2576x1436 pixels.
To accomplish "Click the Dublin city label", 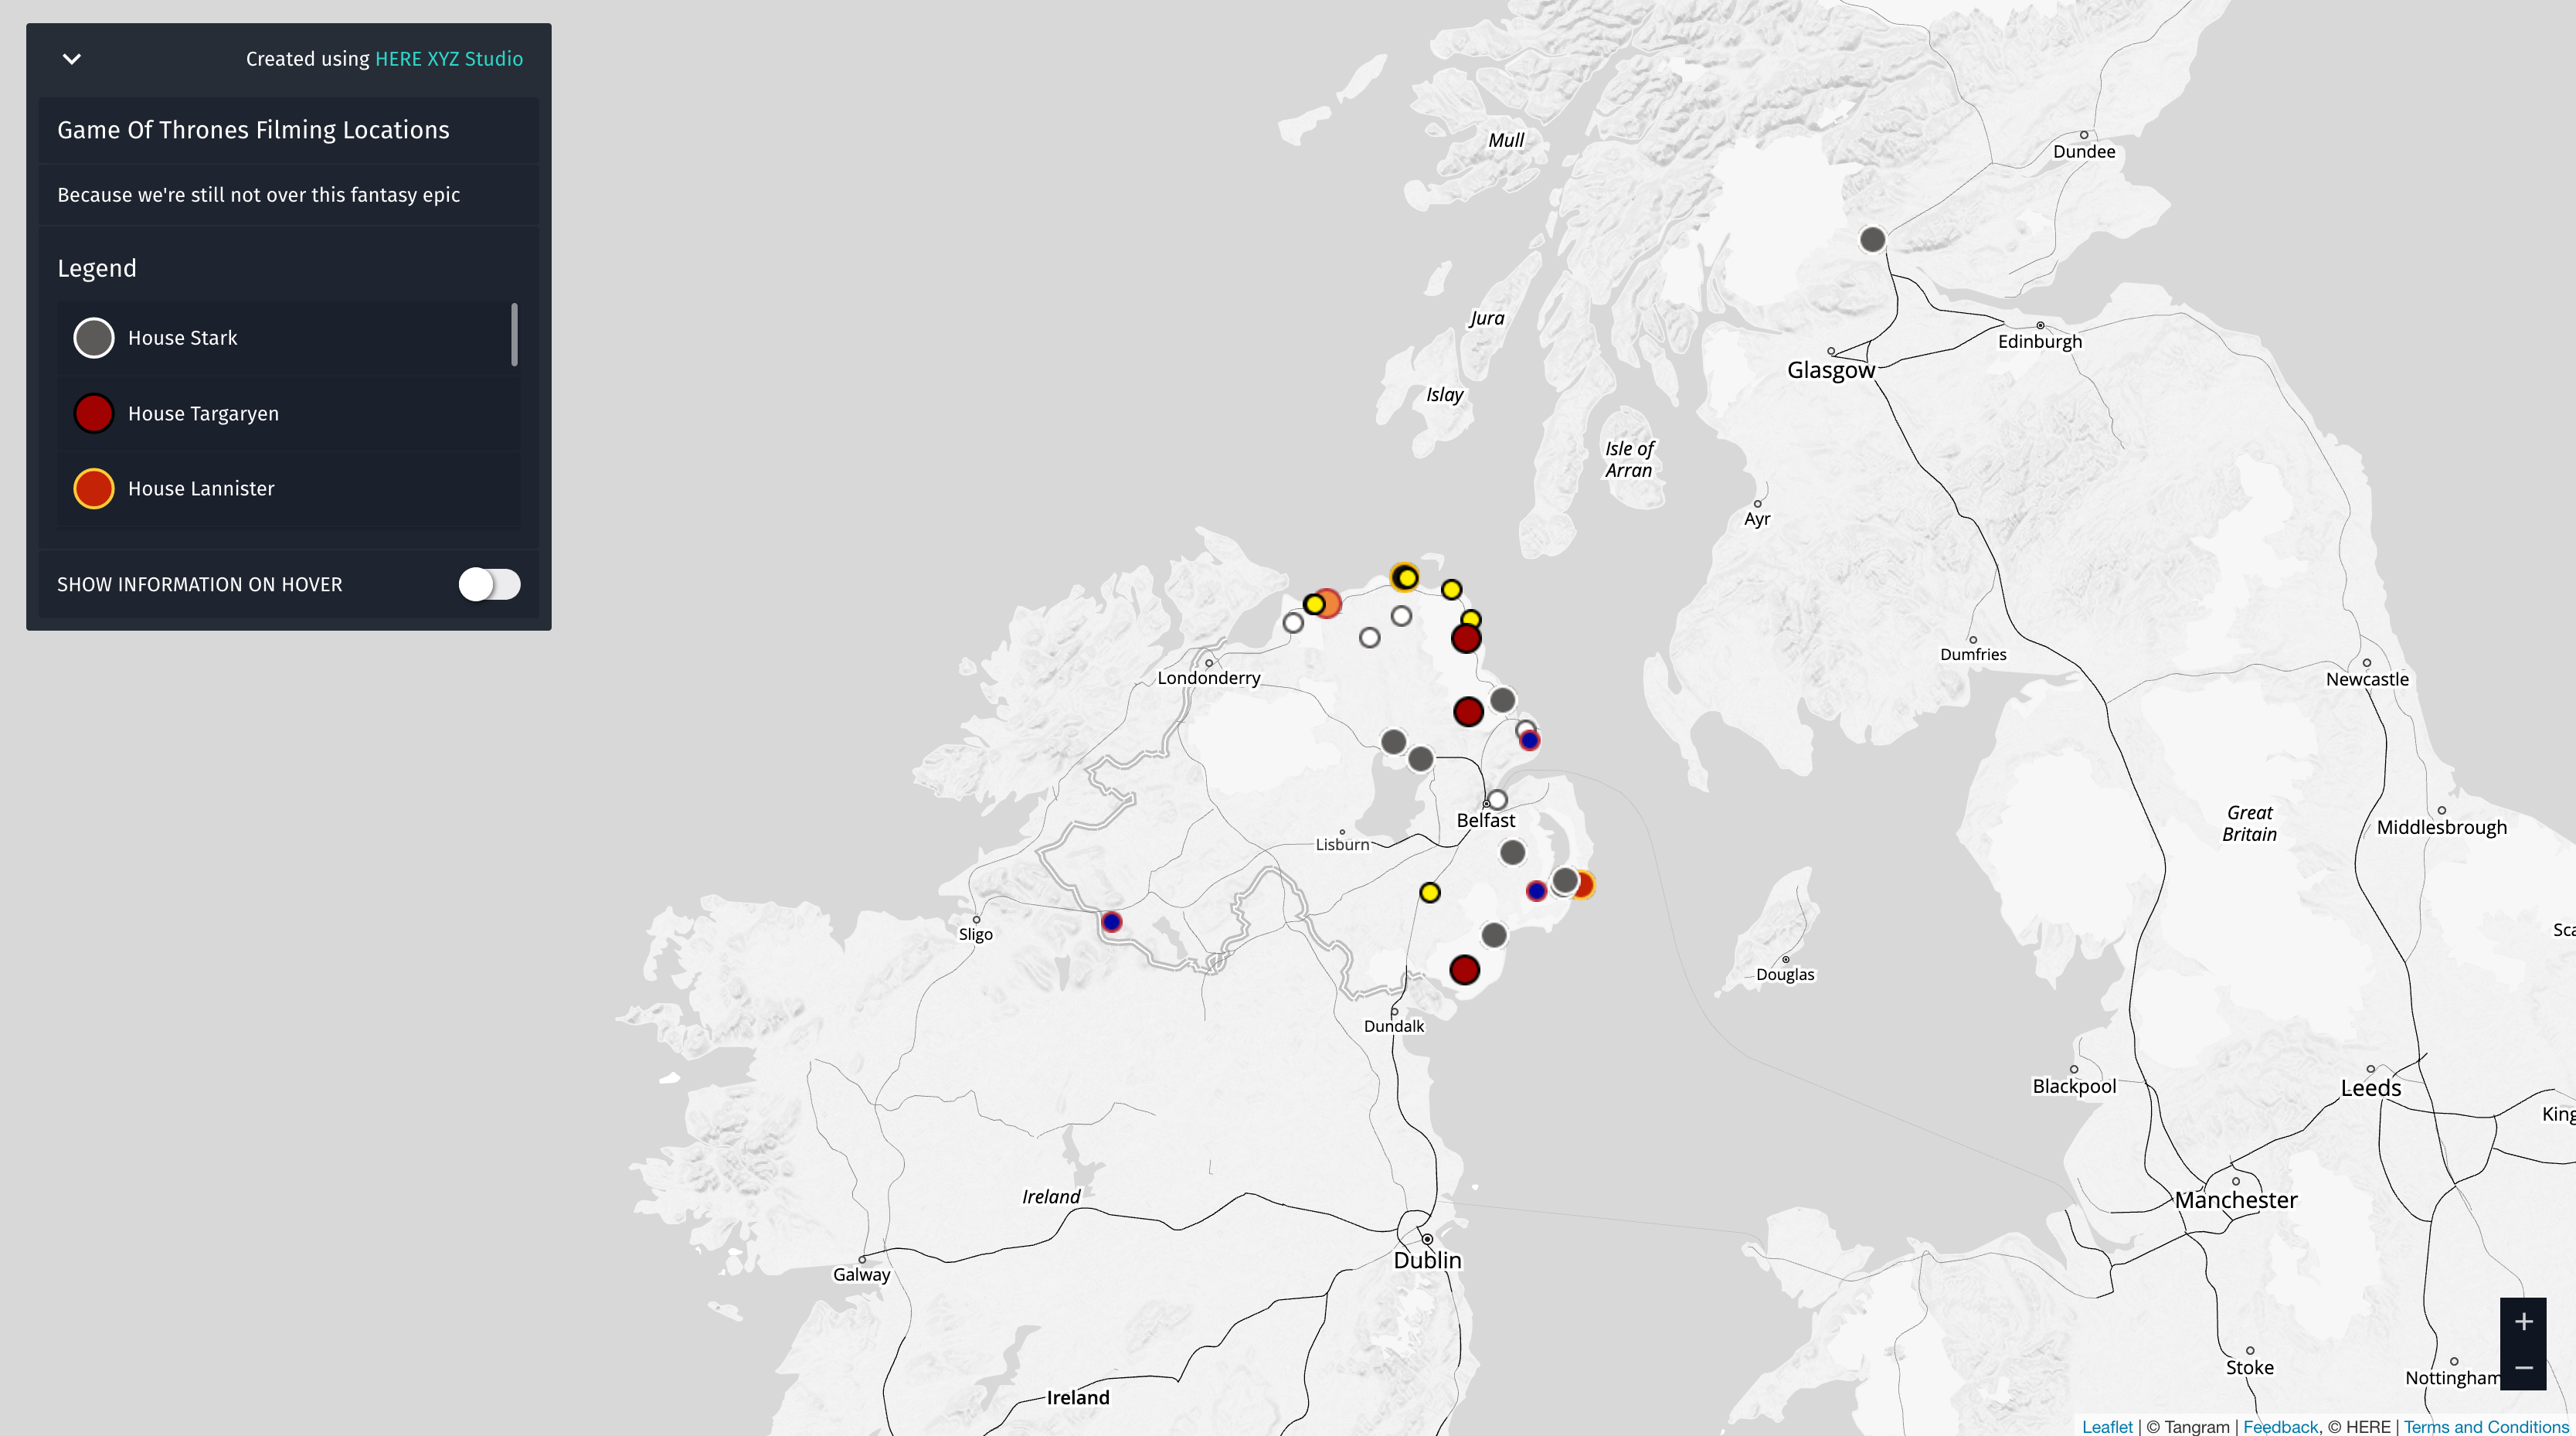I will tap(1427, 1260).
